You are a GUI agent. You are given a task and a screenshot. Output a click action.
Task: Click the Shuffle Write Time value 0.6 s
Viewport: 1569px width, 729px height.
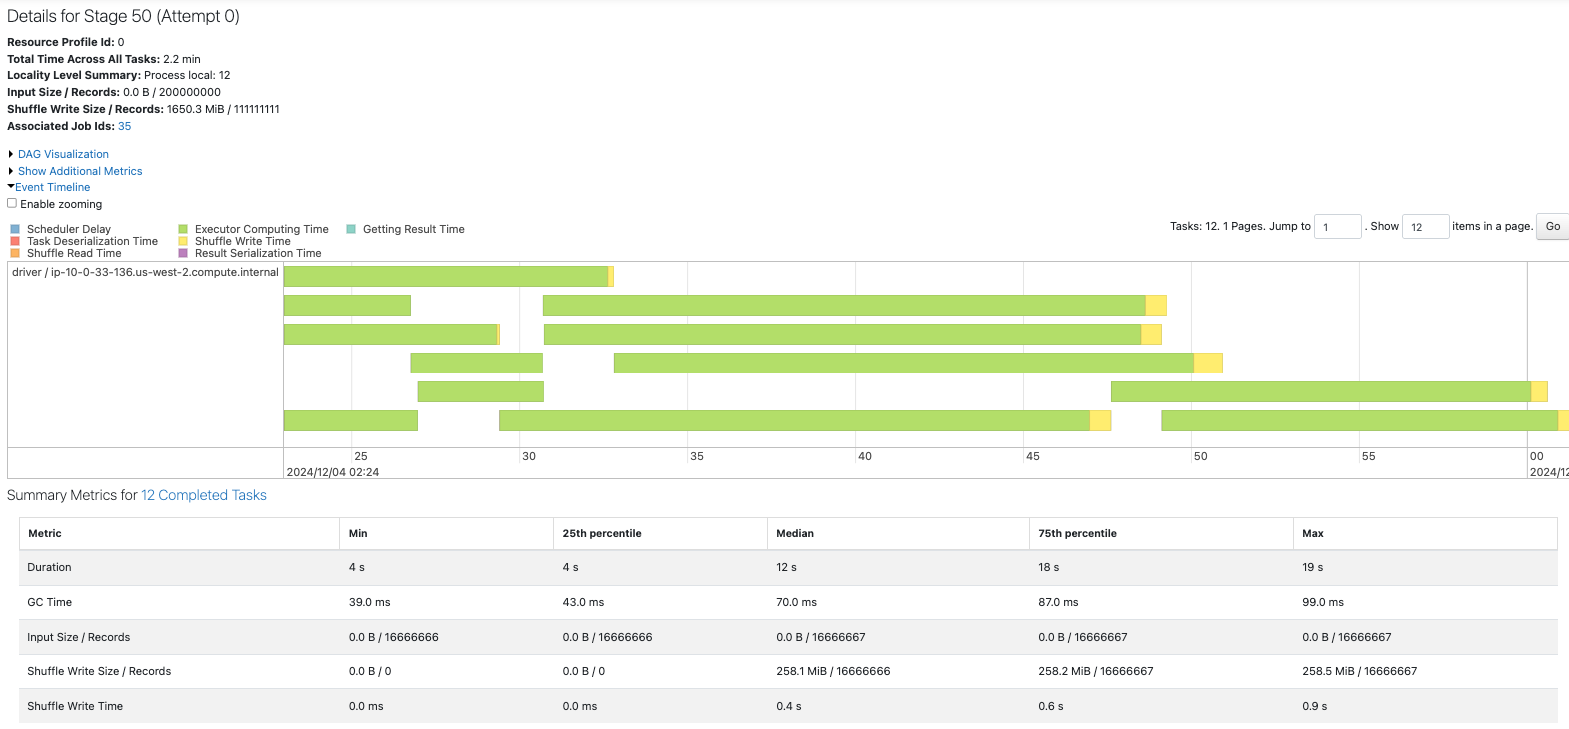[x=1050, y=706]
